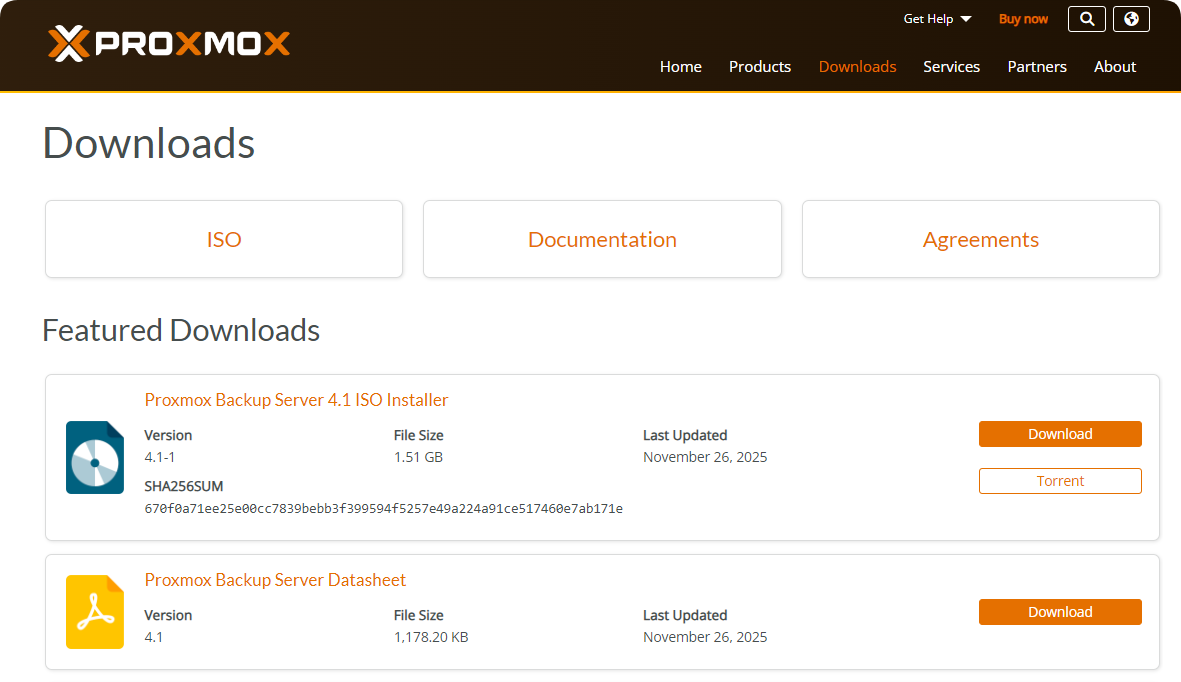
Task: Click the Proxmox logo in header
Action: [x=169, y=43]
